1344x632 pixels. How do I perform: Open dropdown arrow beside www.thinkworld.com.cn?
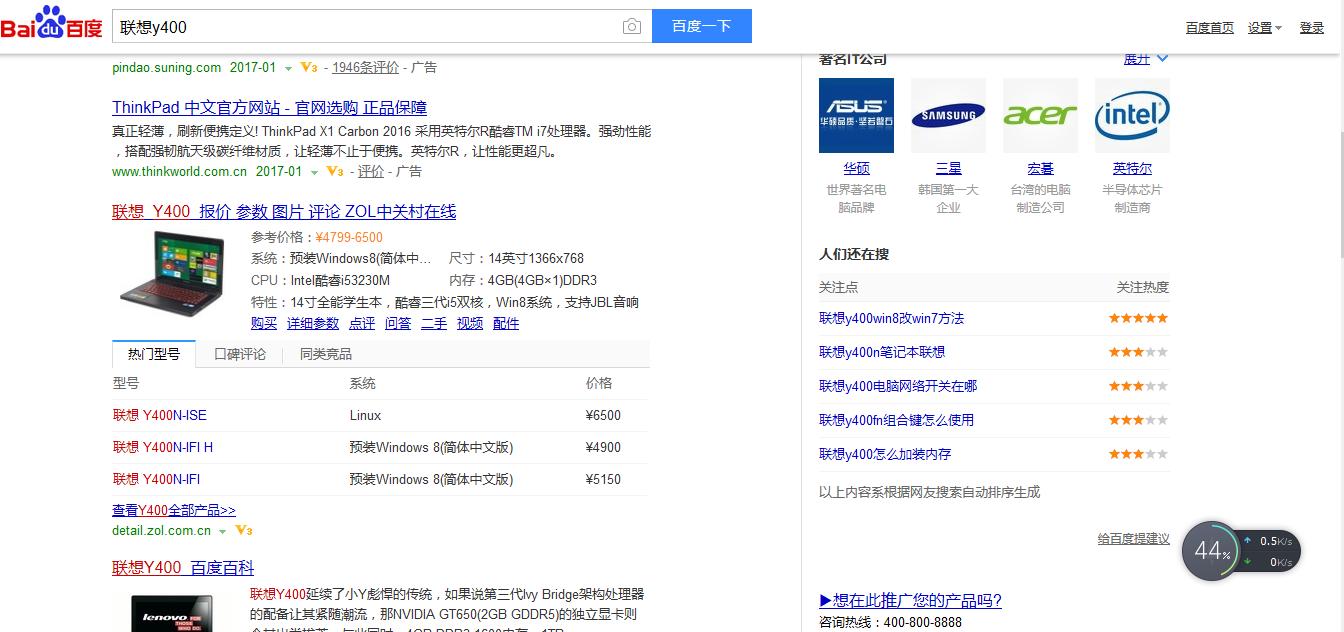coord(314,173)
